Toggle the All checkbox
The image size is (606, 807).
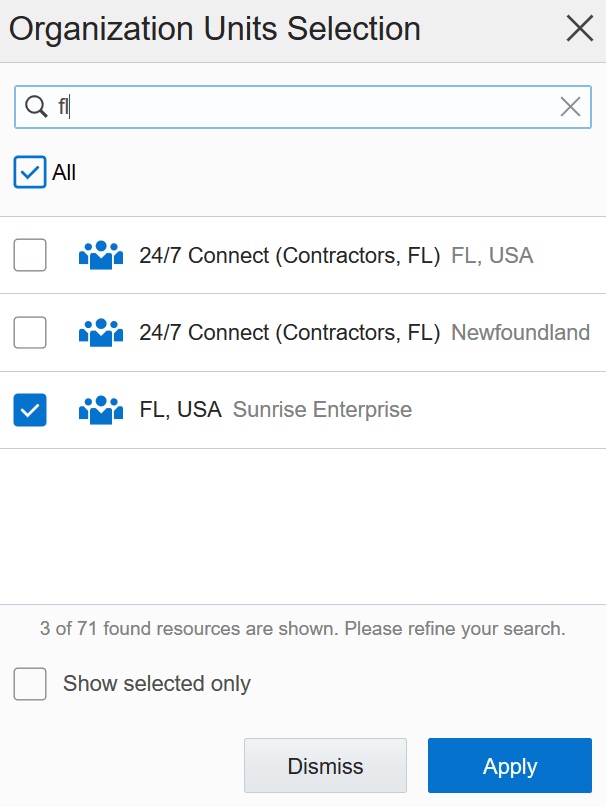30,172
